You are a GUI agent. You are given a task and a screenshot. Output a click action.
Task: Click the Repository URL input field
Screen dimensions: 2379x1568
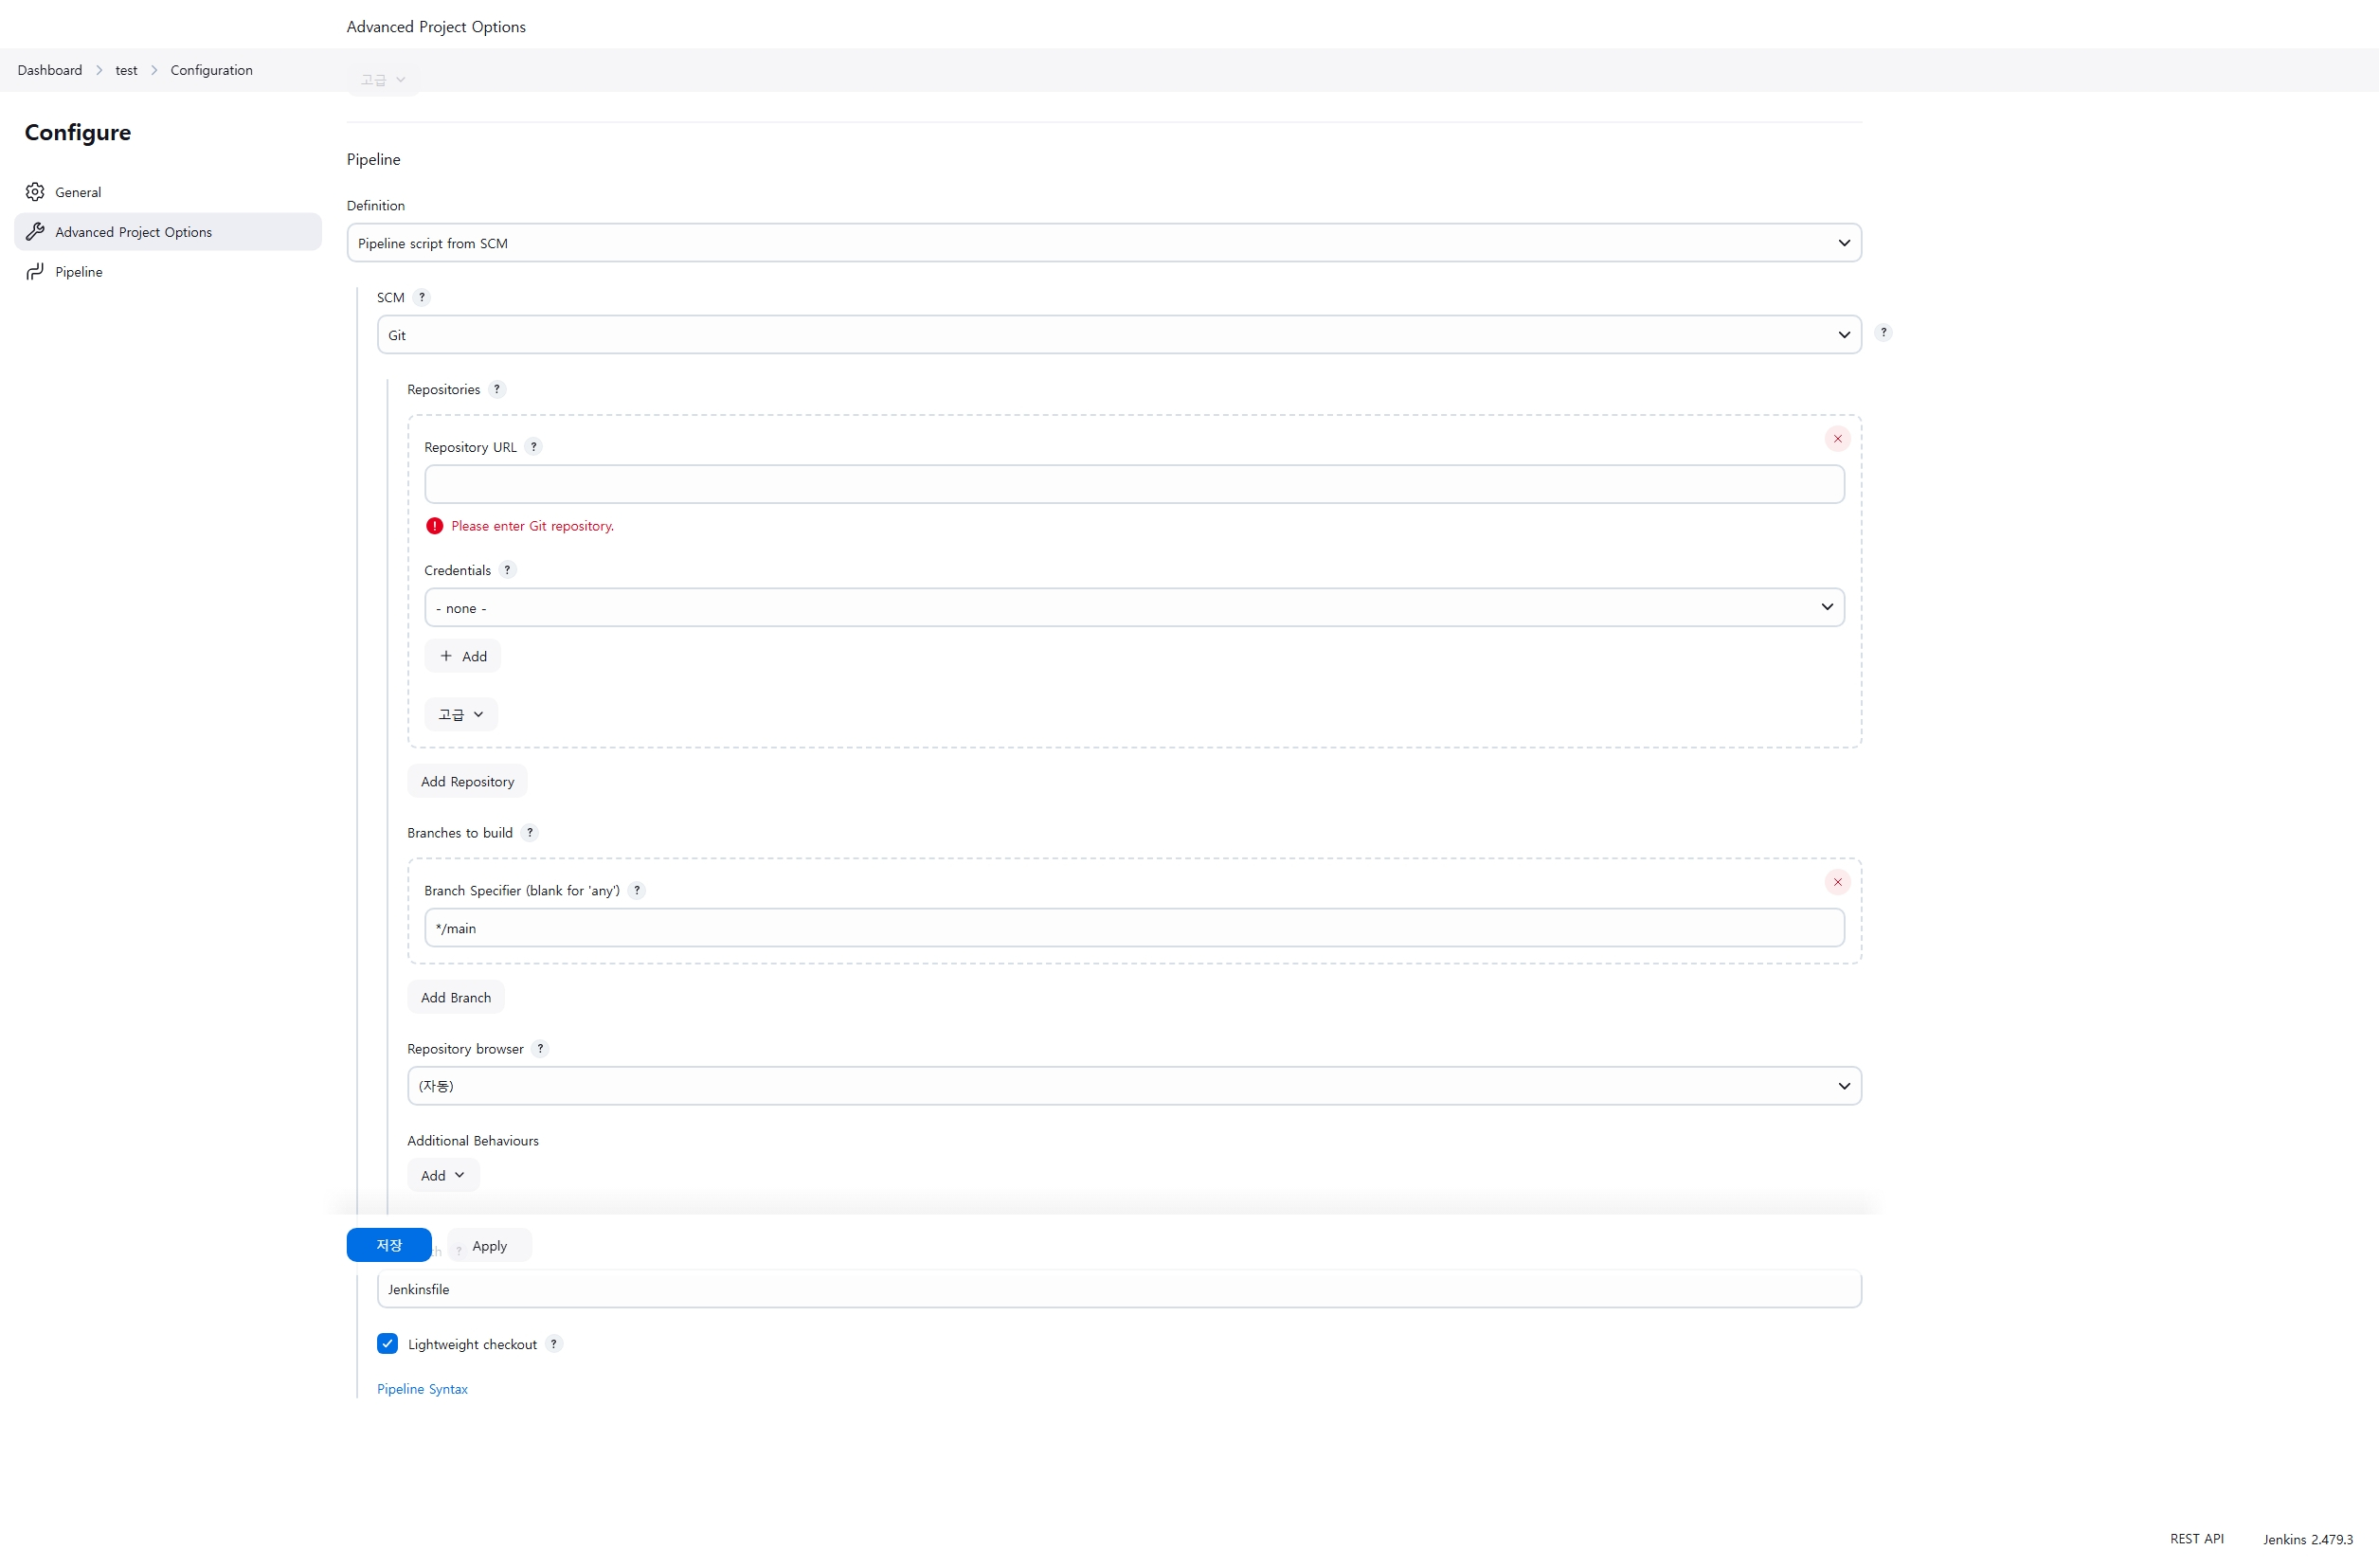[x=1133, y=485]
